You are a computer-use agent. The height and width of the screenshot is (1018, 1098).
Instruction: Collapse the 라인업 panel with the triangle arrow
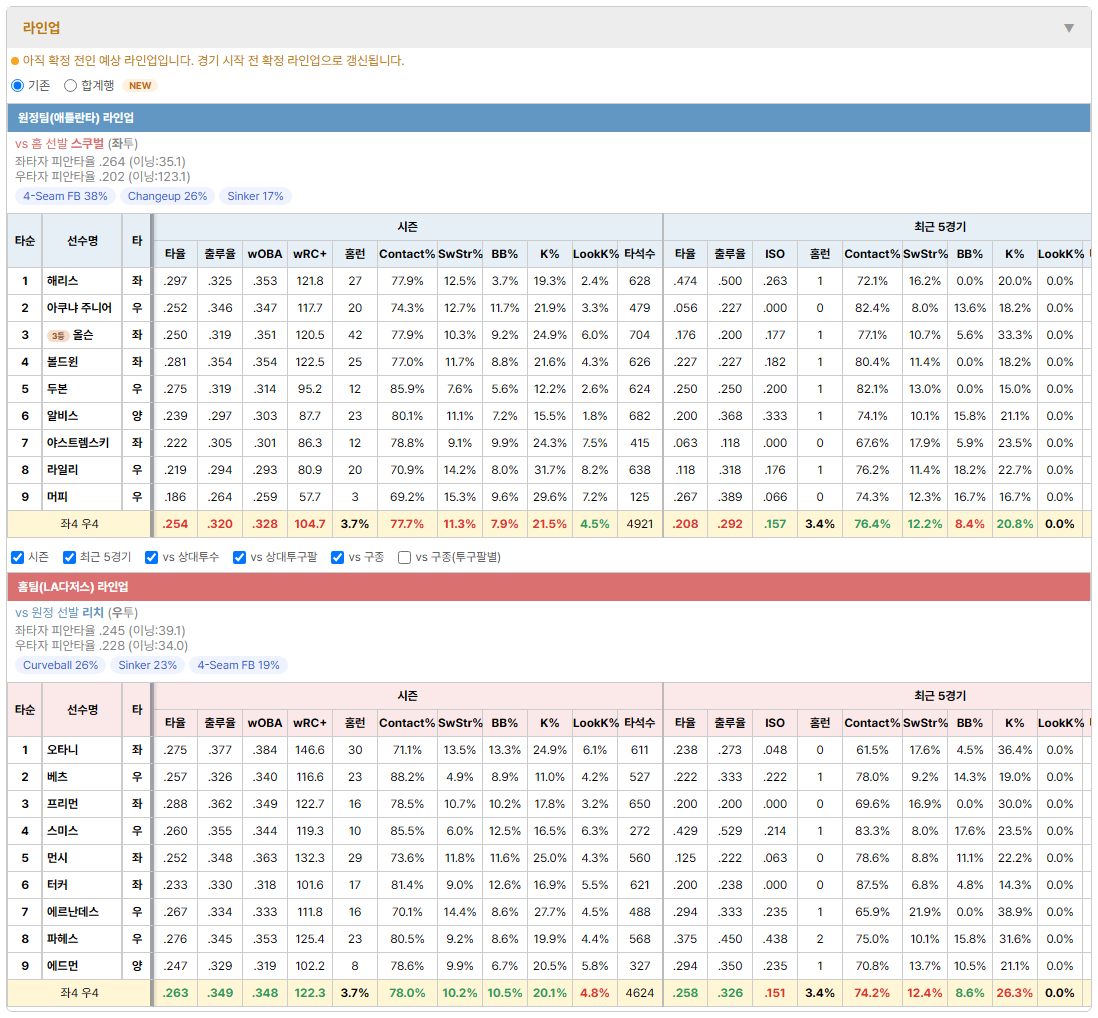tap(1069, 28)
